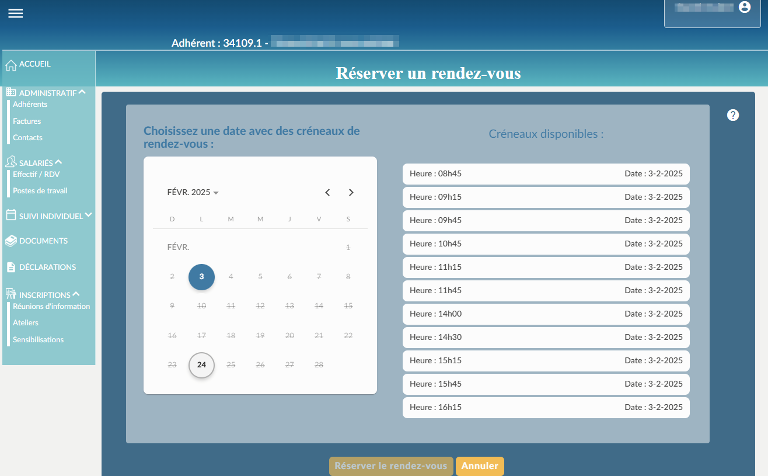Click the user account profile icon

(x=744, y=7)
